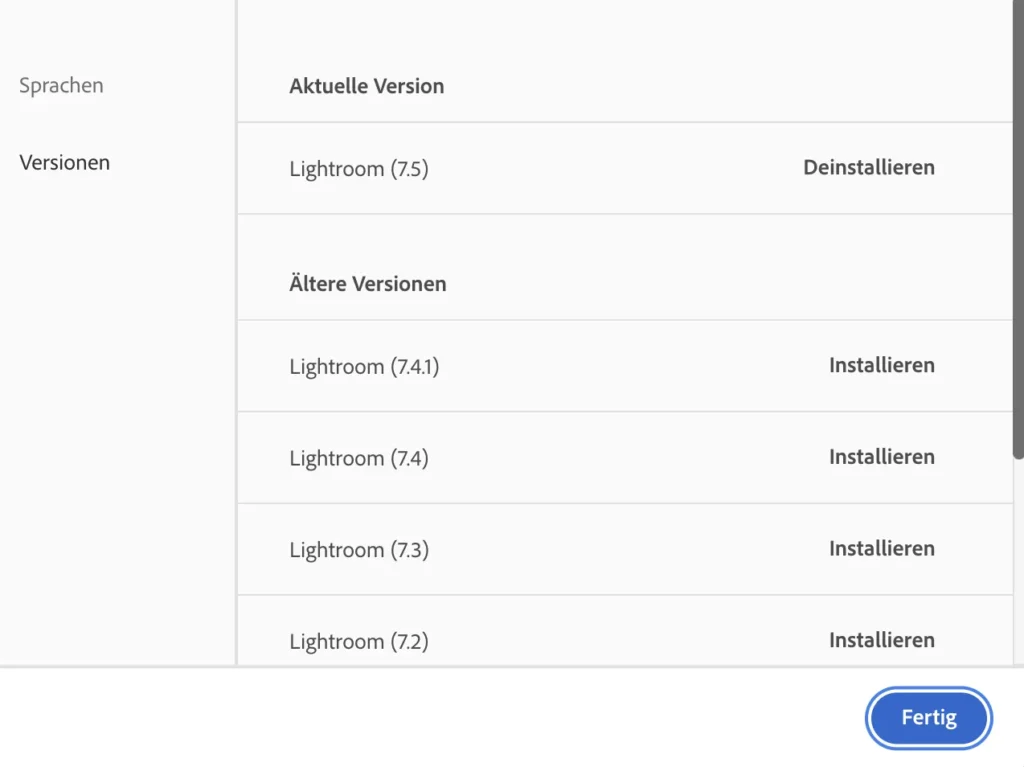Image resolution: width=1024 pixels, height=767 pixels.
Task: Confirm dialog with the Fertig button
Action: tap(928, 718)
